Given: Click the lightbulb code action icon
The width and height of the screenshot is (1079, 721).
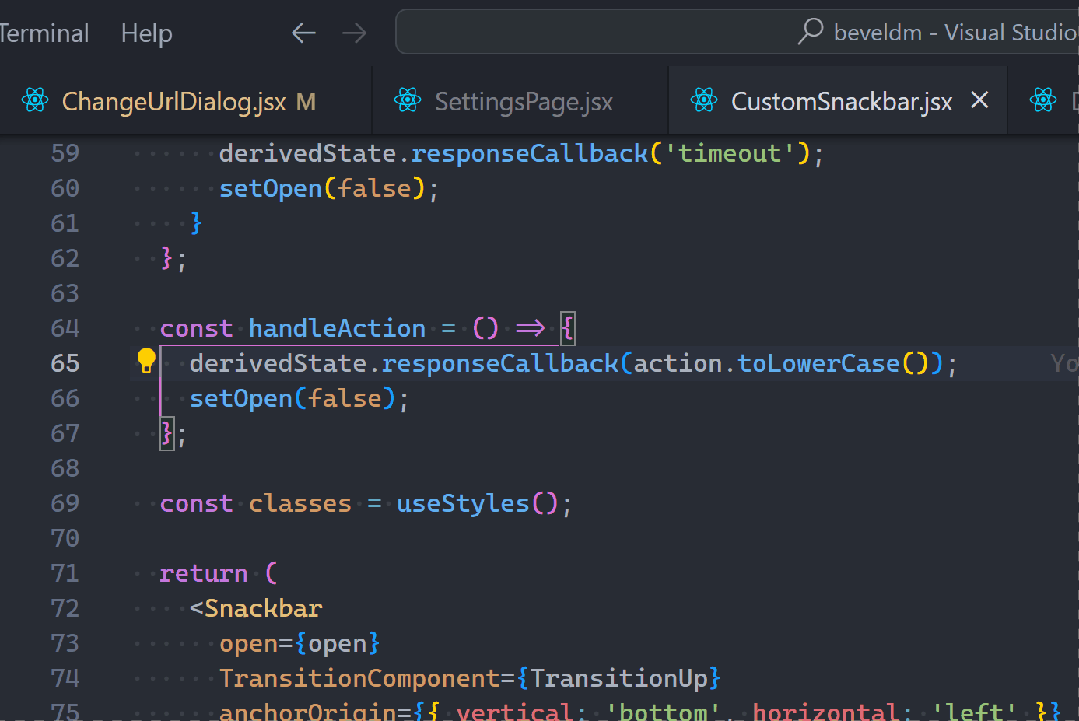Looking at the screenshot, I should (x=146, y=361).
